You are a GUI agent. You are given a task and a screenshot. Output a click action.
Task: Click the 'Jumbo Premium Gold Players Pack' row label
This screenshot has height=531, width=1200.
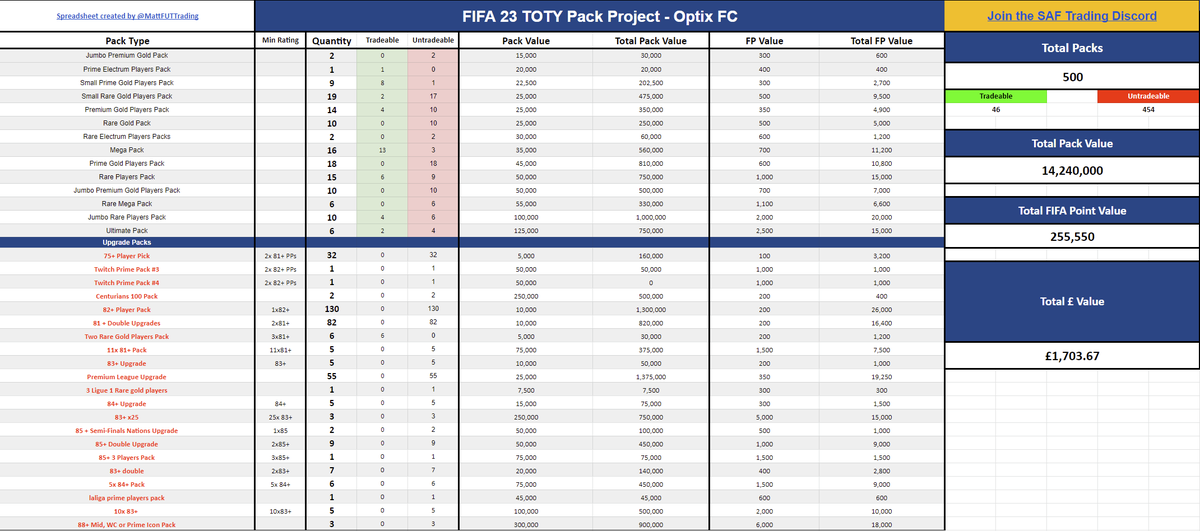click(127, 190)
